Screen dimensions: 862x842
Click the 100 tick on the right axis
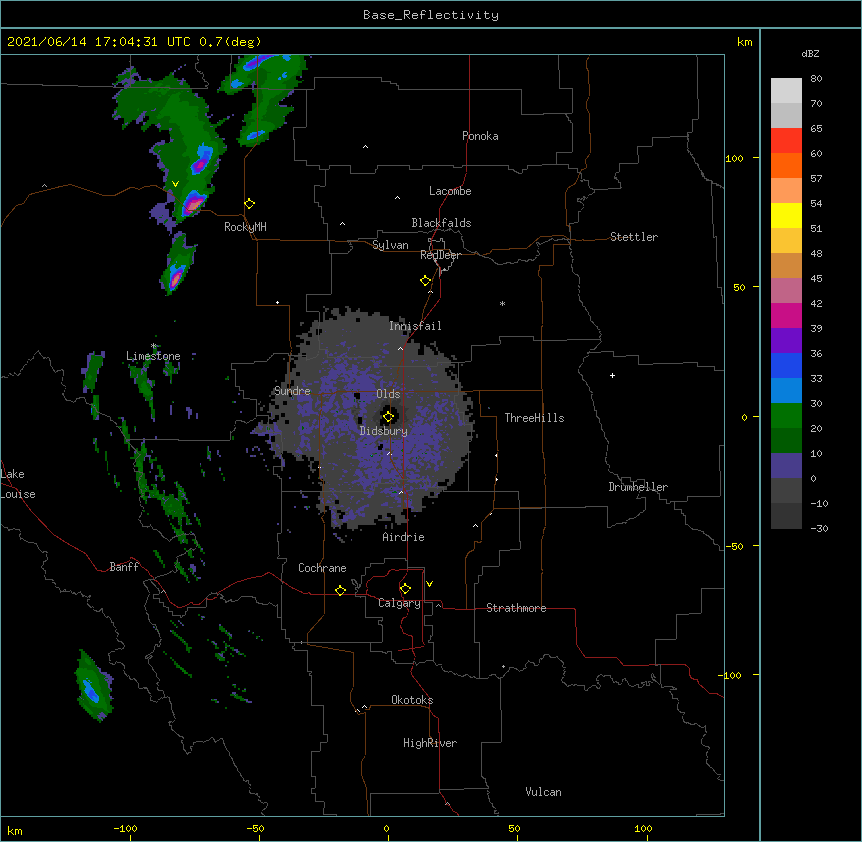(x=734, y=158)
